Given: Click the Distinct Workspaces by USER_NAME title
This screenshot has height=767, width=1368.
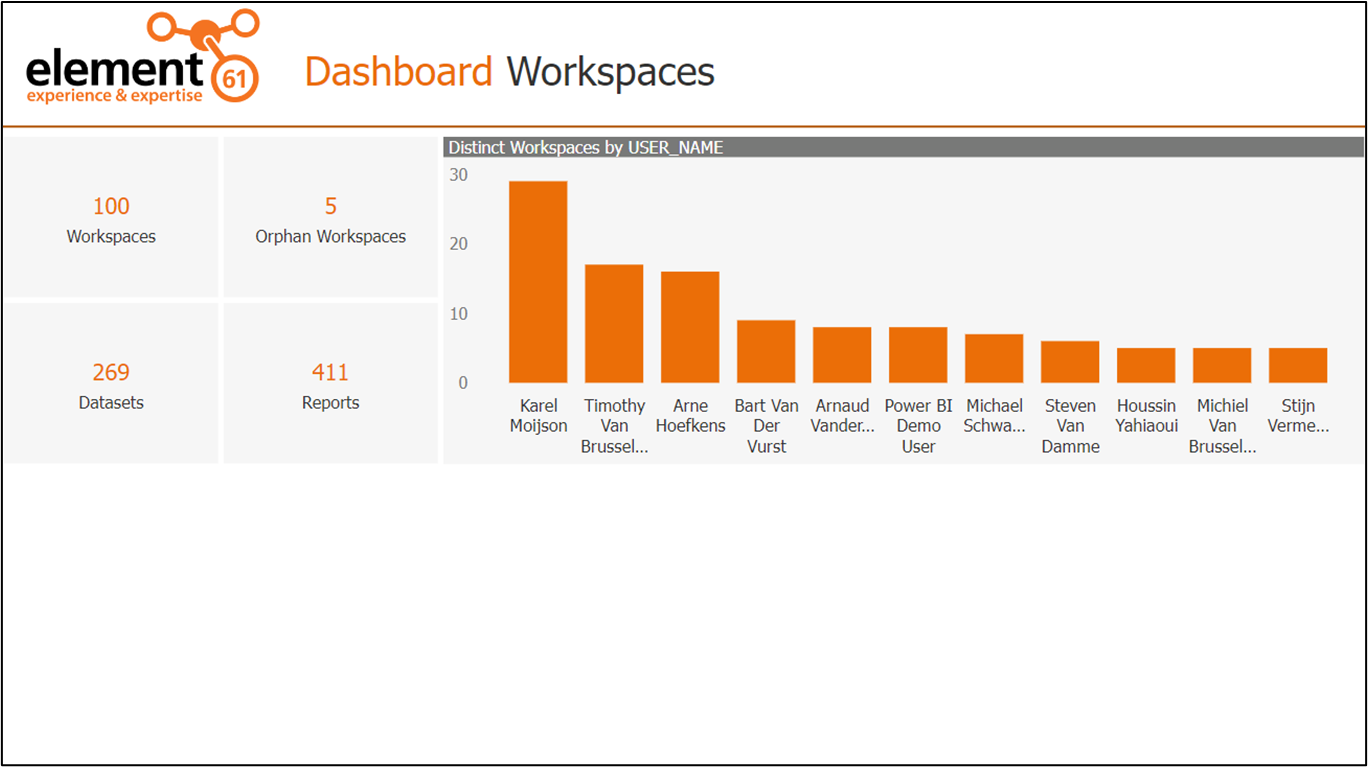Looking at the screenshot, I should click(x=583, y=147).
